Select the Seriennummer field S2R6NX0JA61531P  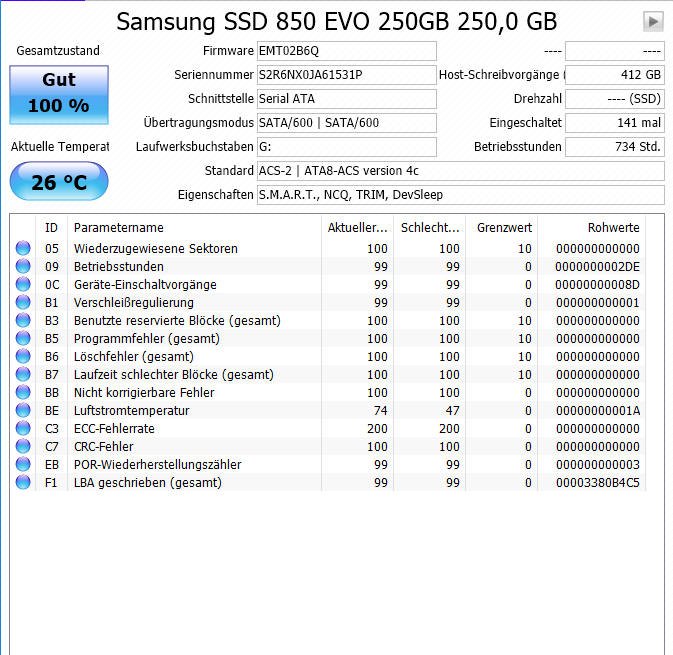pyautogui.click(x=347, y=75)
